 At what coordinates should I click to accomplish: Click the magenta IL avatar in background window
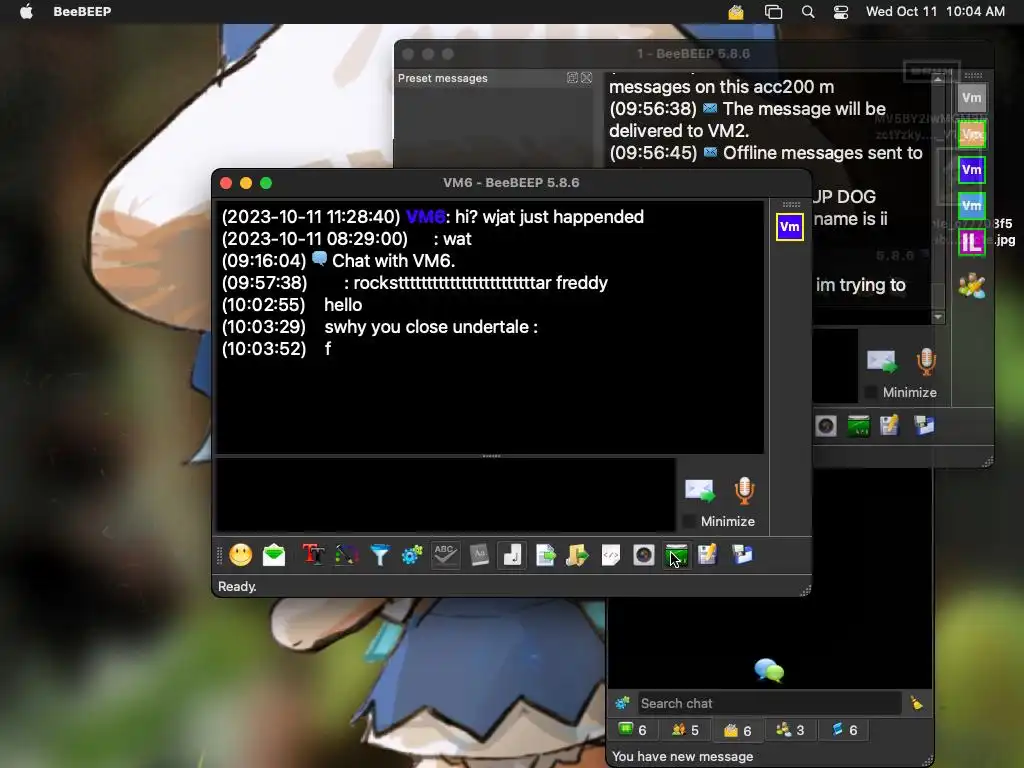971,242
